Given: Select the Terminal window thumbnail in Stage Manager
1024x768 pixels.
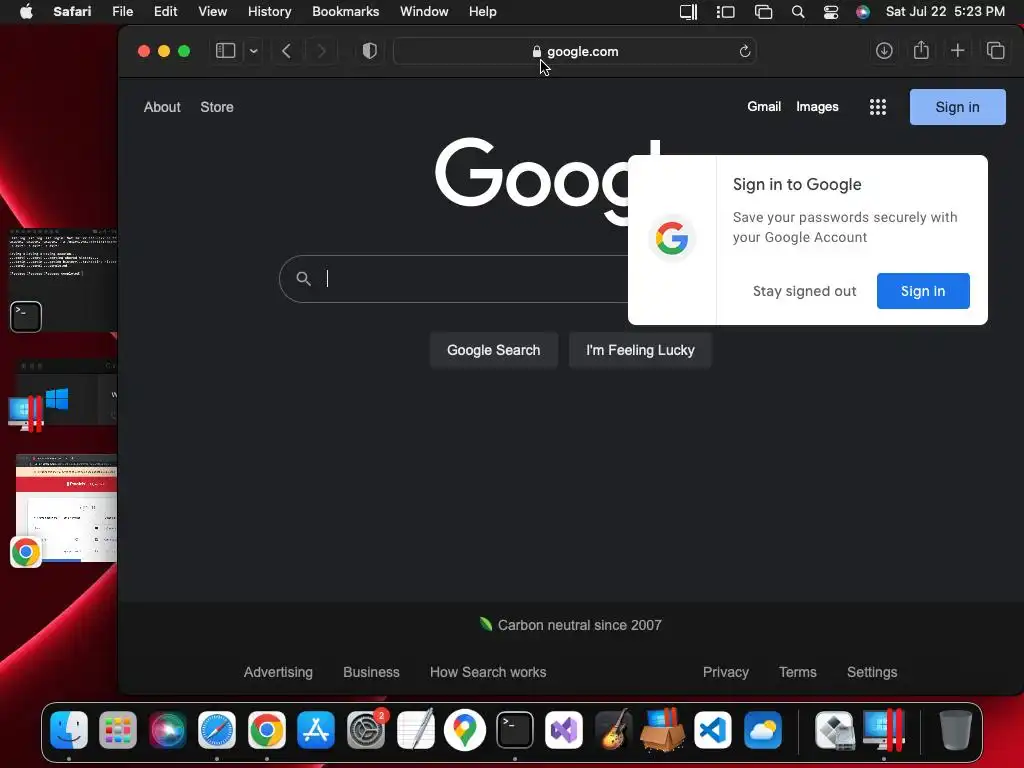Looking at the screenshot, I should click(63, 280).
